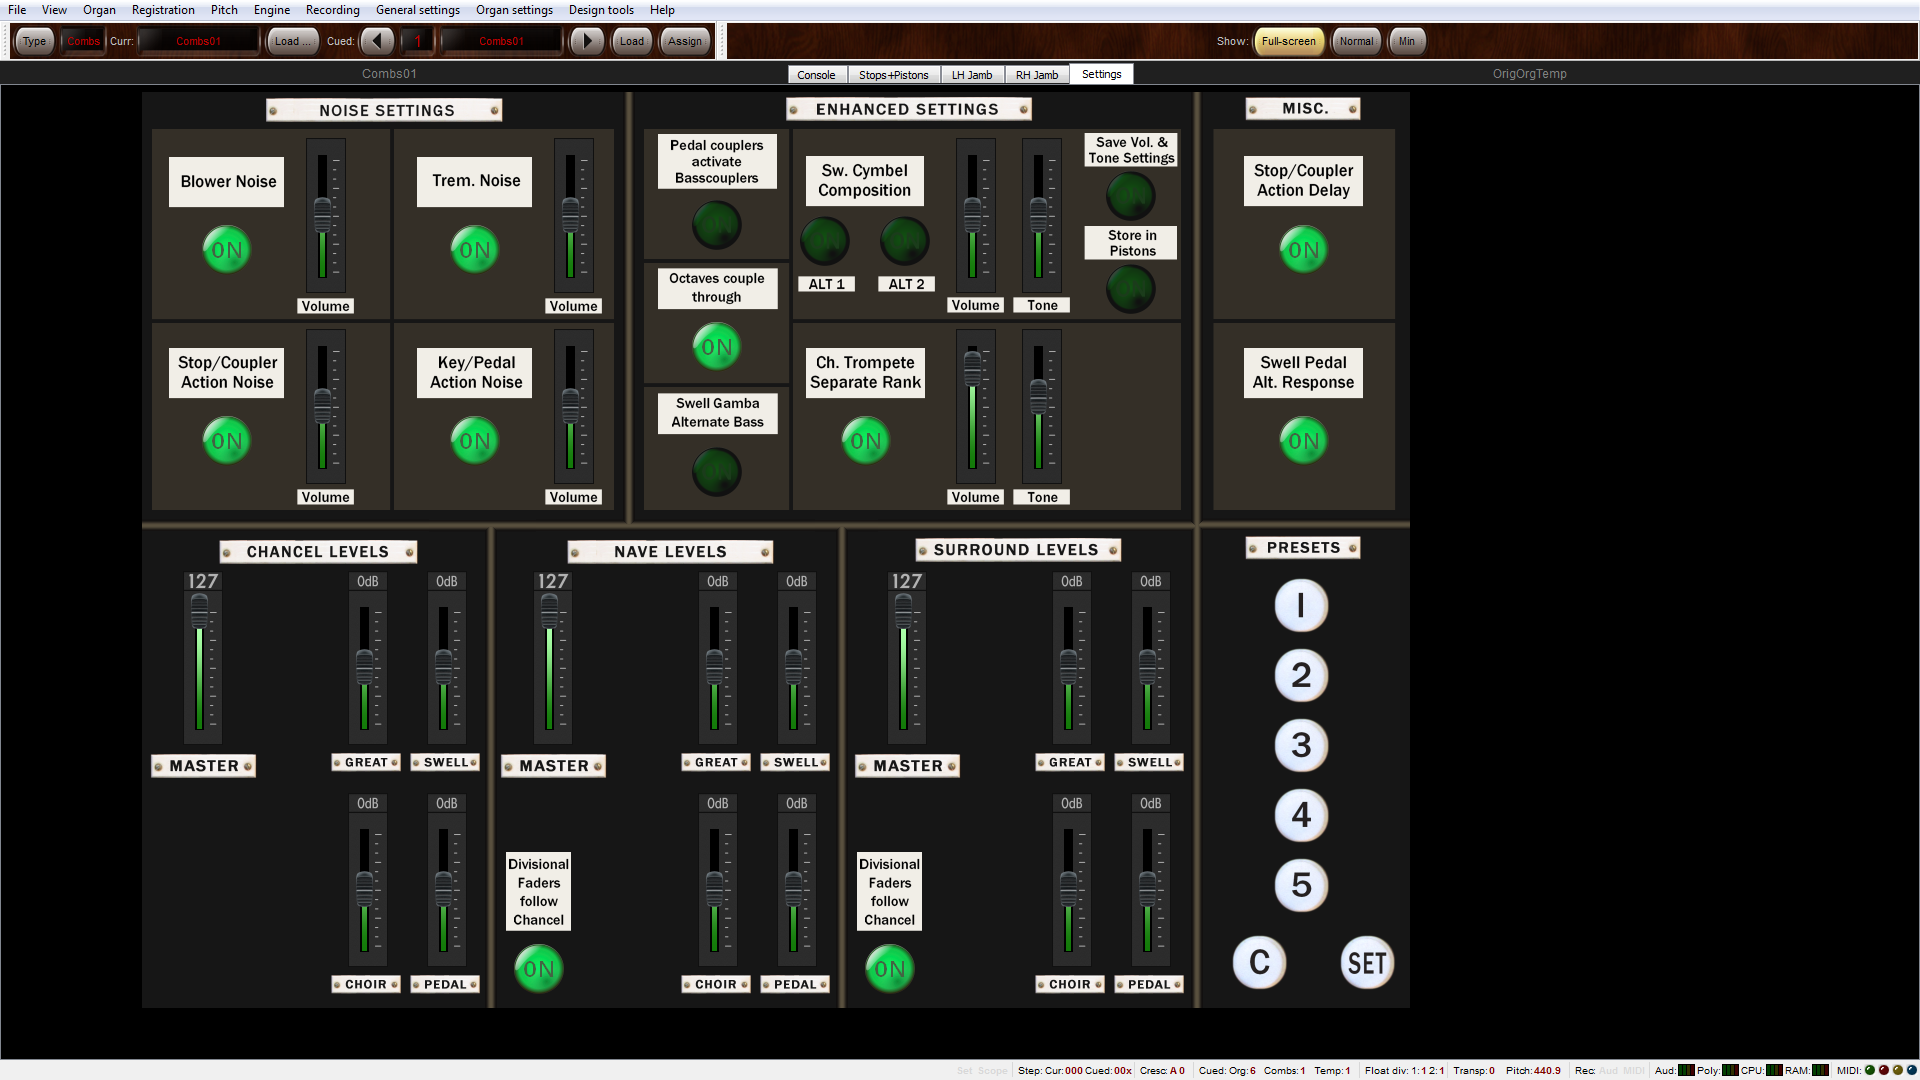Screen dimensions: 1920x1080
Task: Select preset button 3
Action: click(1300, 745)
